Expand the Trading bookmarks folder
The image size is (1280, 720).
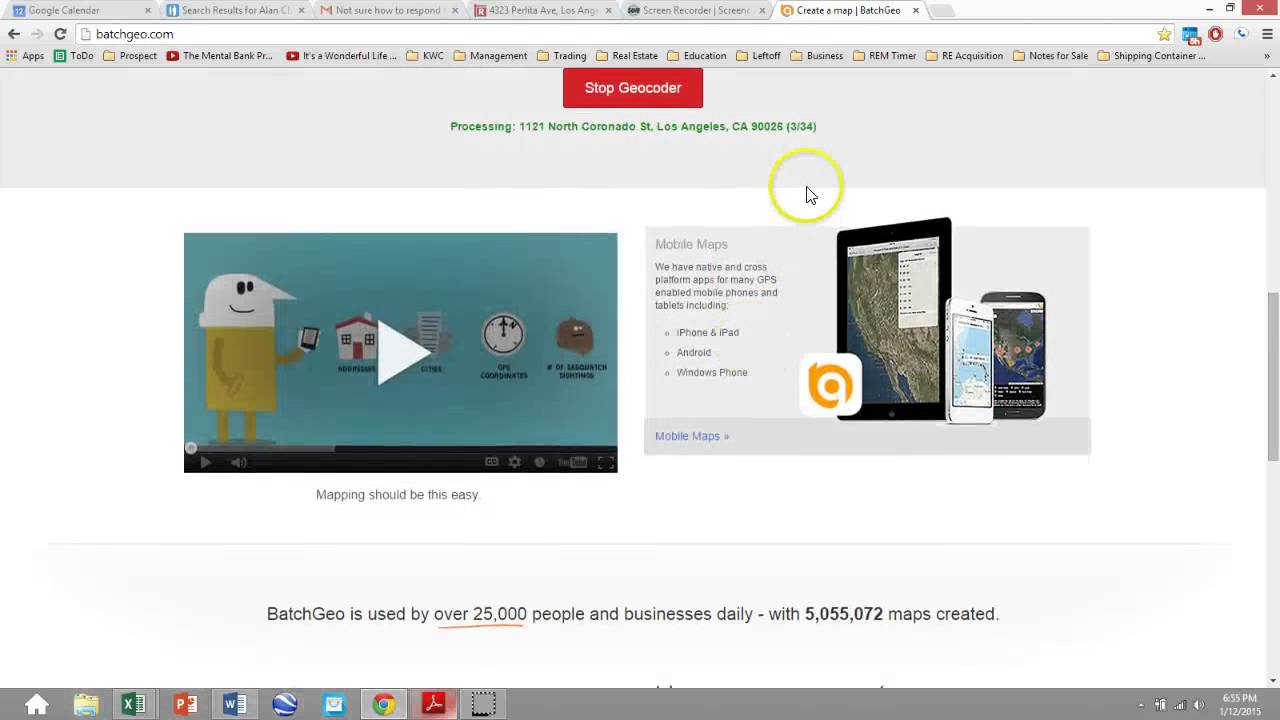click(x=561, y=56)
